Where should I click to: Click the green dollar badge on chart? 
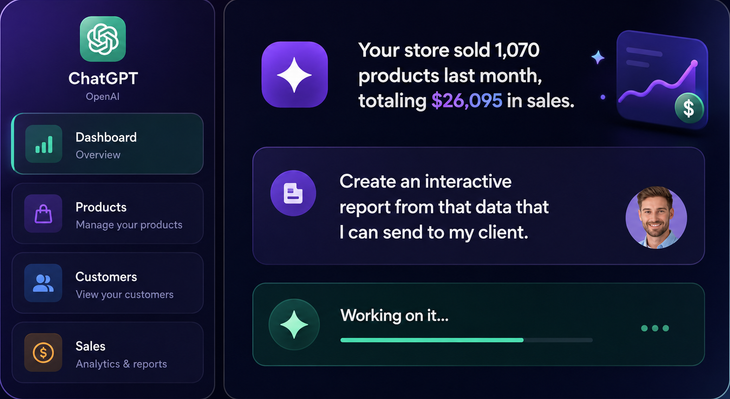pos(689,108)
